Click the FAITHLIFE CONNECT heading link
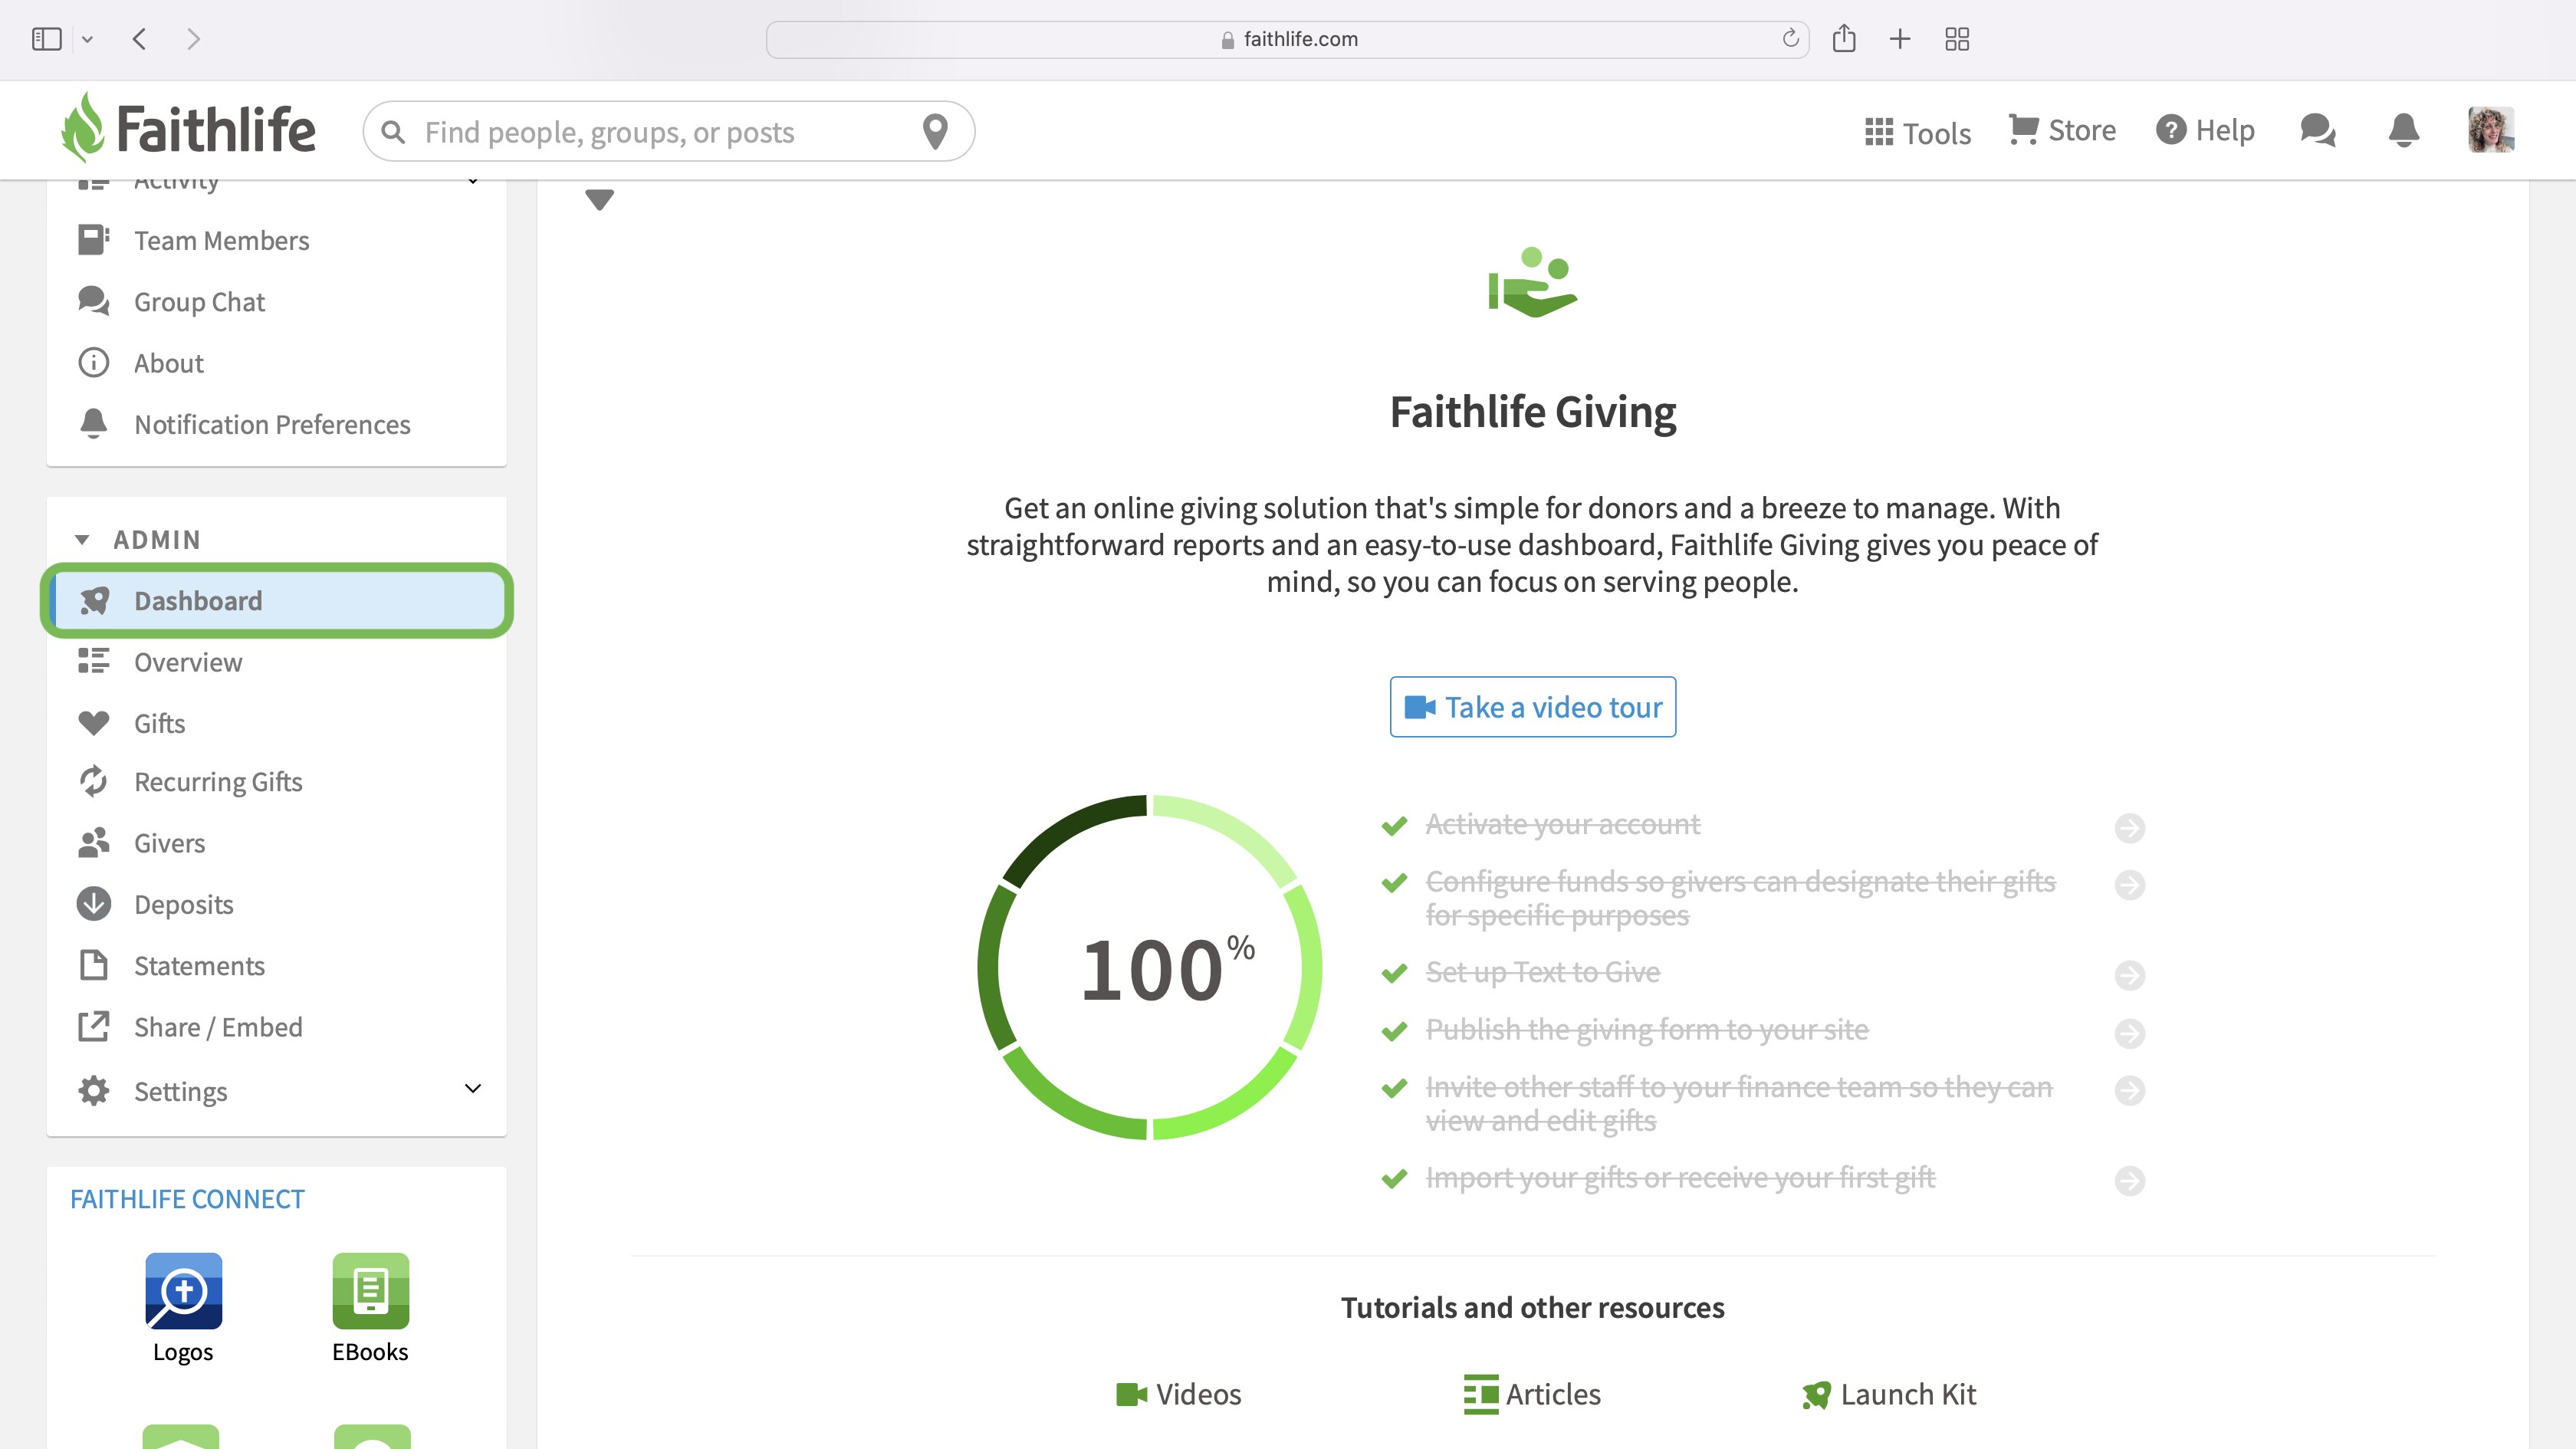Viewport: 2576px width, 1449px height. (187, 1199)
